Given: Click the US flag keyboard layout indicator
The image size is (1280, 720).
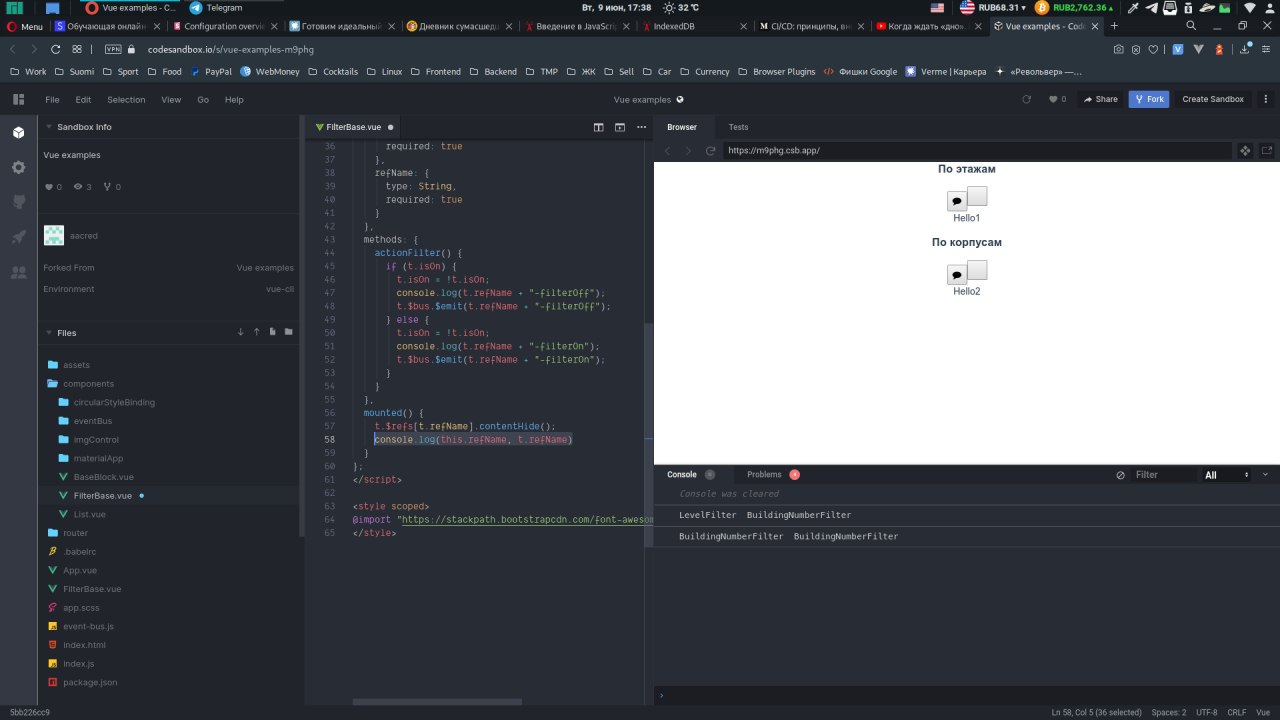Looking at the screenshot, I should pos(937,7).
